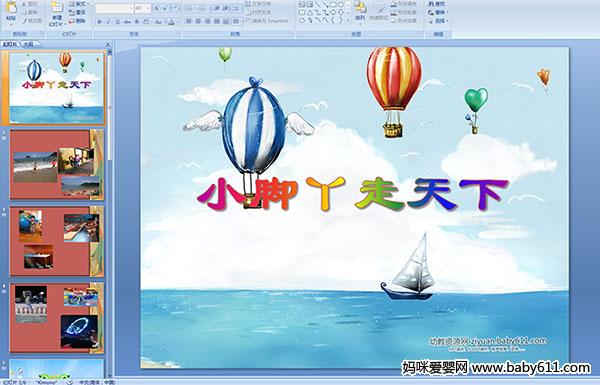Toggle Align Text Left

189,21
